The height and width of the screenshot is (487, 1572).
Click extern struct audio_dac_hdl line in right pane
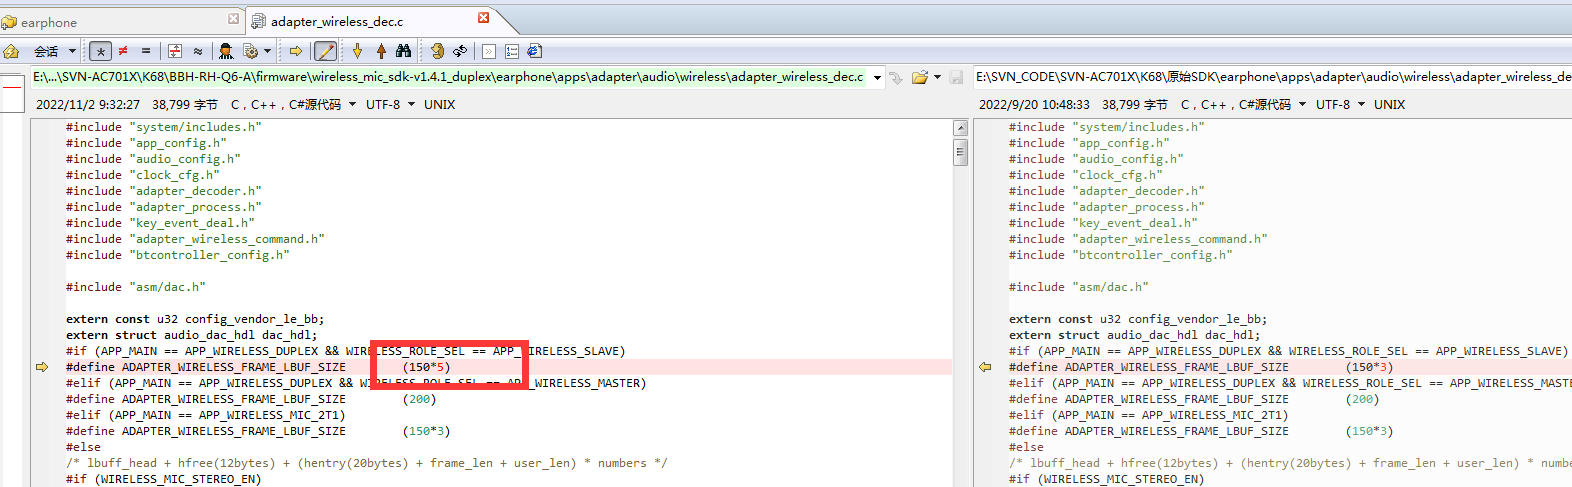[1134, 335]
